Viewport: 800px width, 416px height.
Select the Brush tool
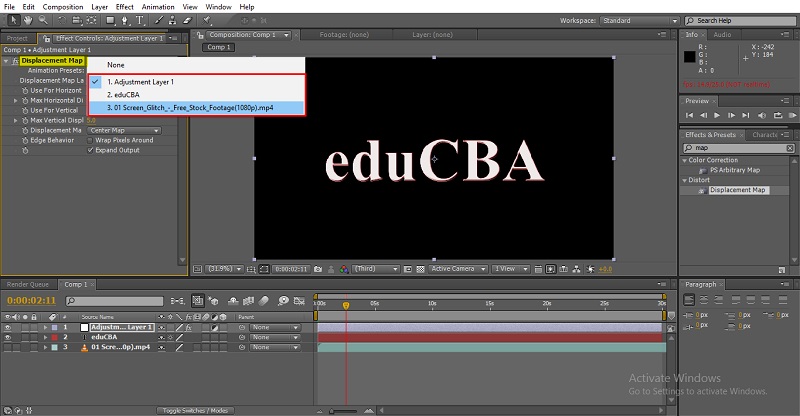(x=159, y=20)
